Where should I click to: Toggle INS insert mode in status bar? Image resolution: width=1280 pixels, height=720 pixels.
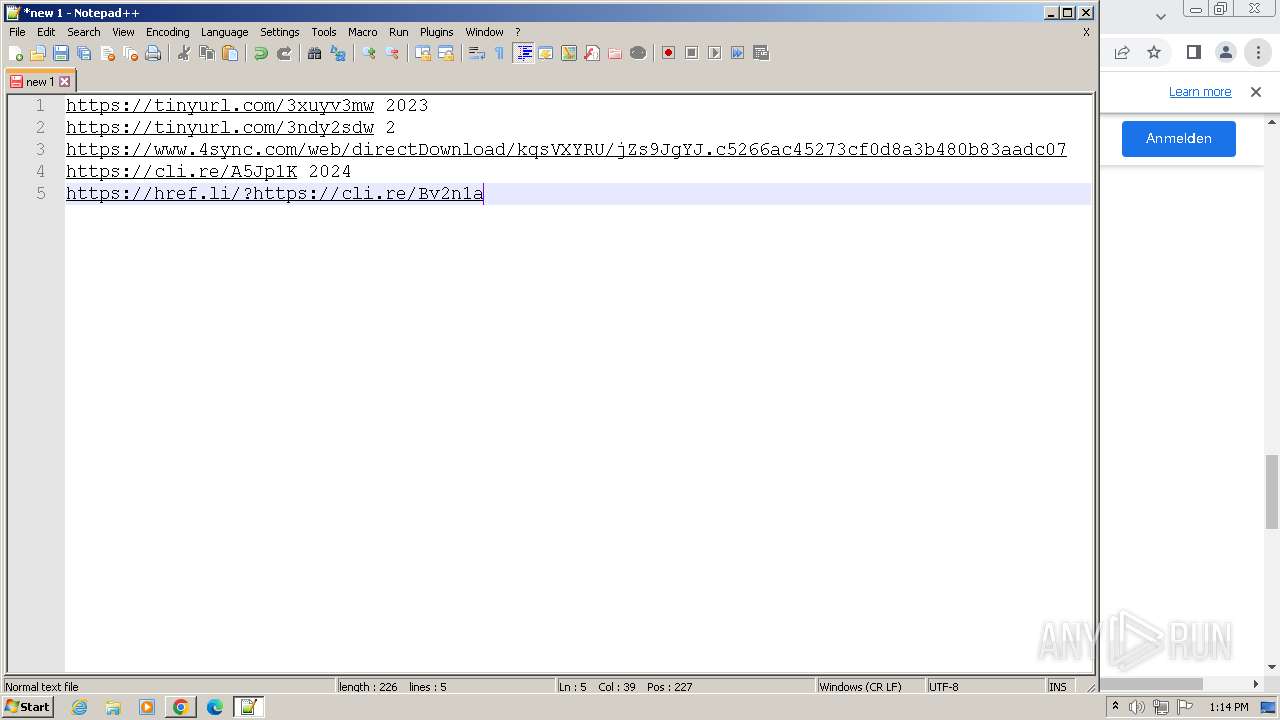(x=1057, y=687)
